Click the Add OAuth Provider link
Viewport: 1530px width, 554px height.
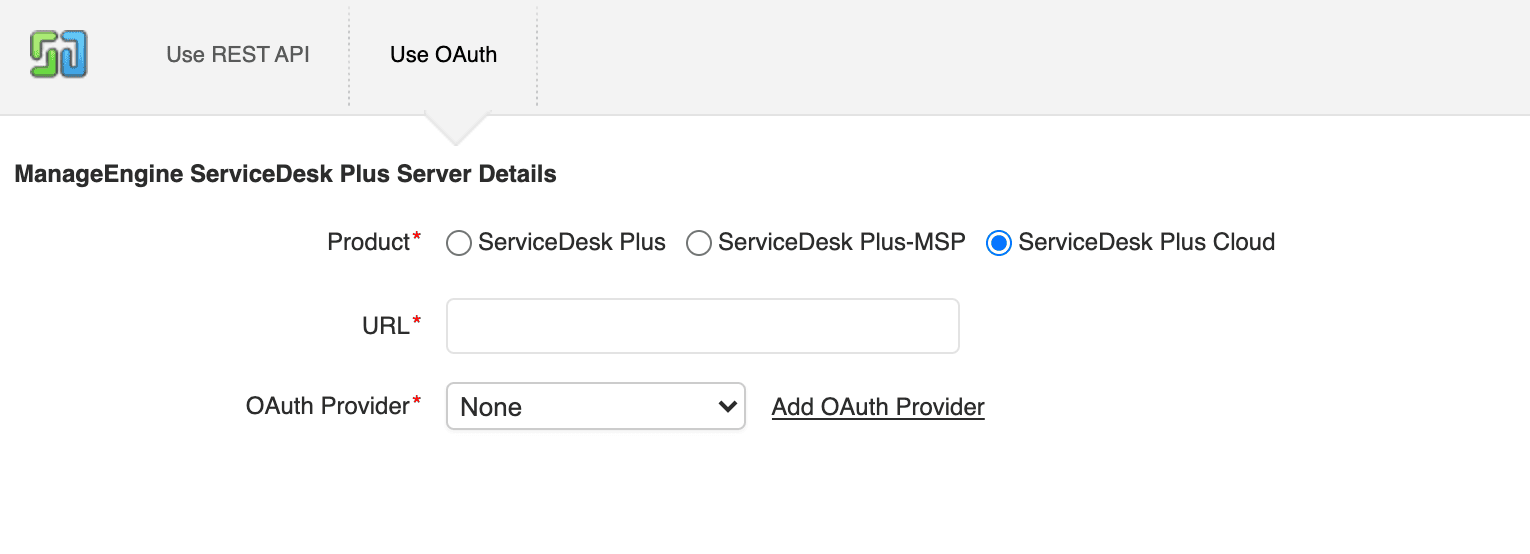coord(878,407)
